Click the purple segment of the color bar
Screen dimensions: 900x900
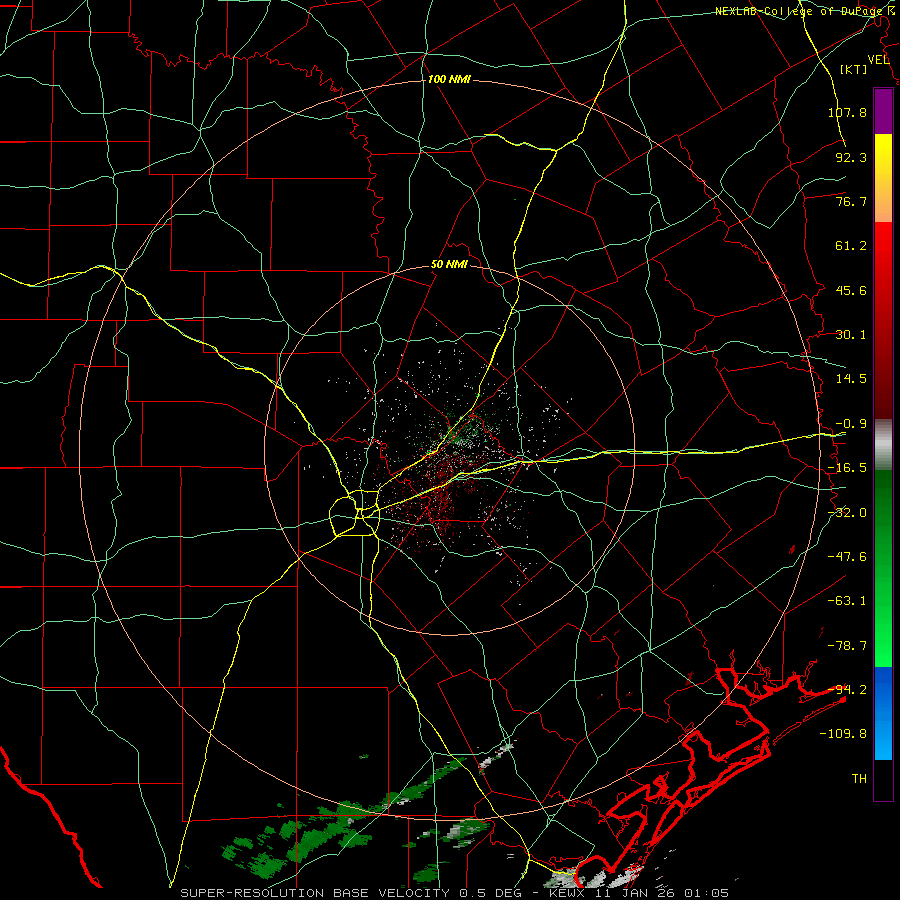[x=883, y=111]
